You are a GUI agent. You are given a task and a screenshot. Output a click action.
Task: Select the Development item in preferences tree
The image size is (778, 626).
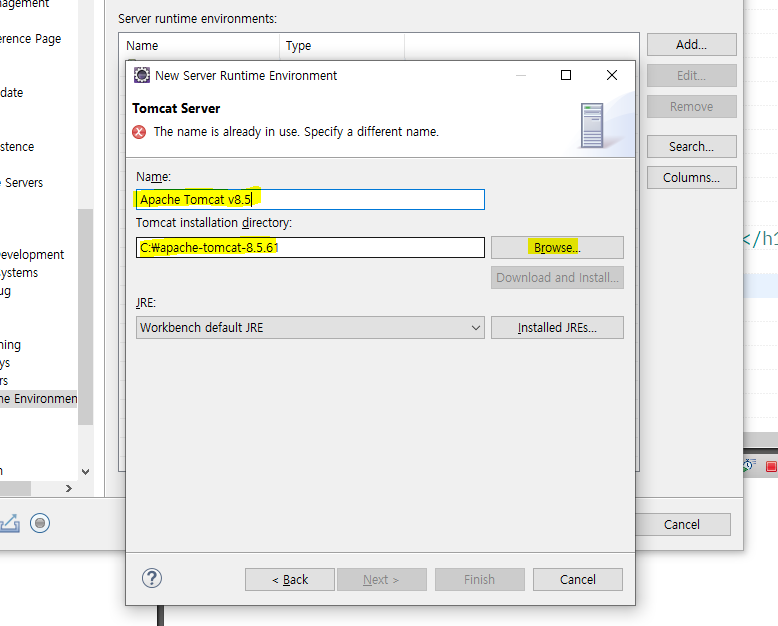tap(32, 254)
